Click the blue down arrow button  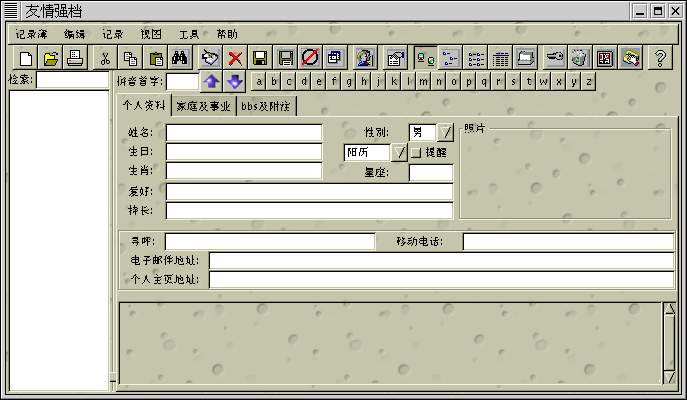(233, 81)
